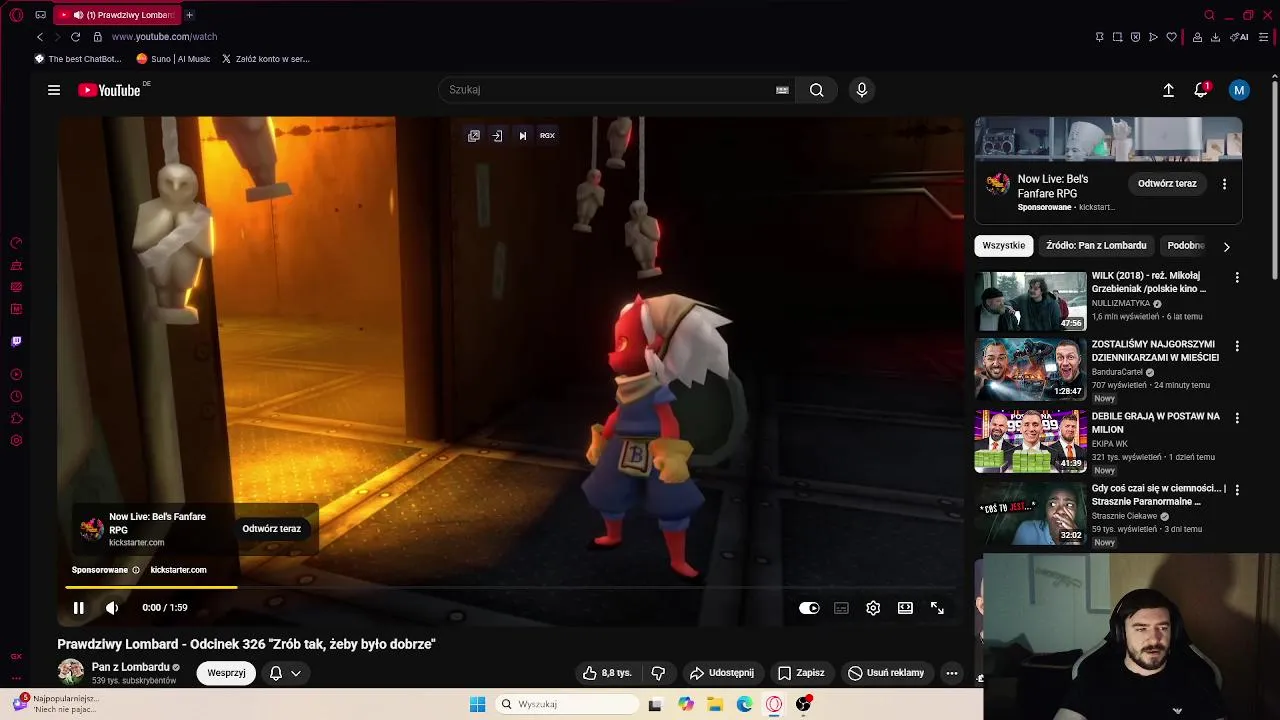Click Odtwórz teraz in the video ad overlay

coord(271,529)
